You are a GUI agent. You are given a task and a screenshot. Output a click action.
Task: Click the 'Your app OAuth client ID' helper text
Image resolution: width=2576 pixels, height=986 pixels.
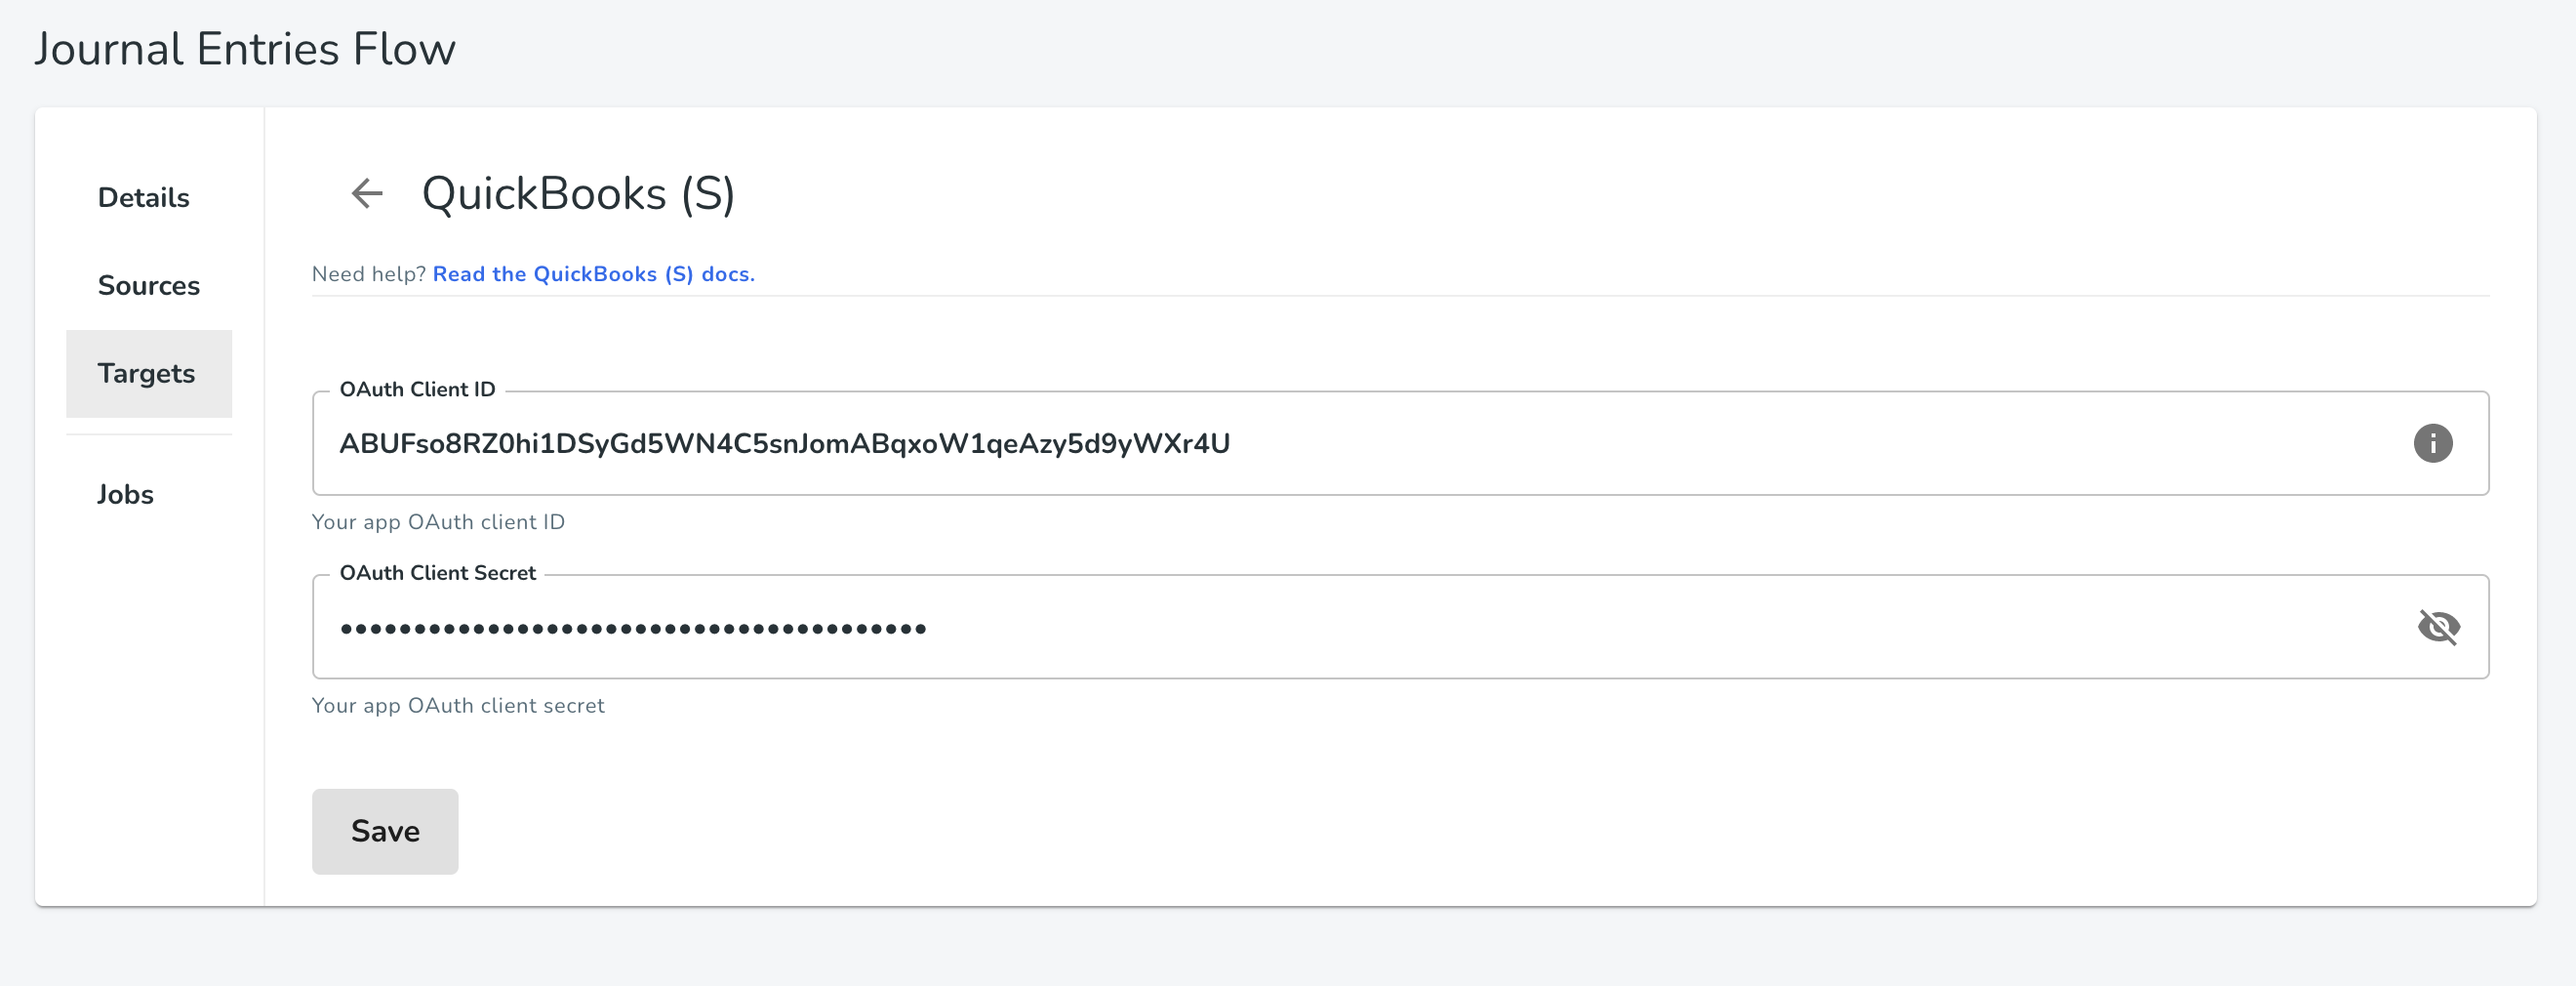point(438,522)
